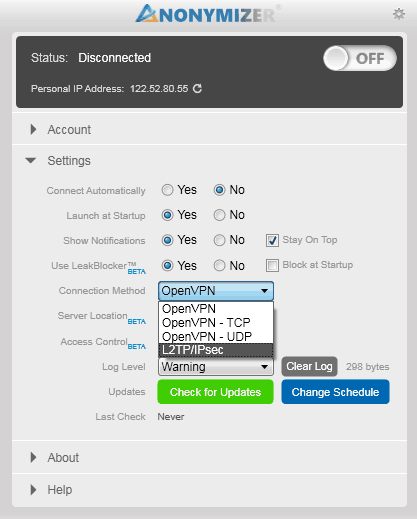Uncheck the Stay On Top checkbox
Image resolution: width=417 pixels, height=519 pixels.
(x=272, y=240)
